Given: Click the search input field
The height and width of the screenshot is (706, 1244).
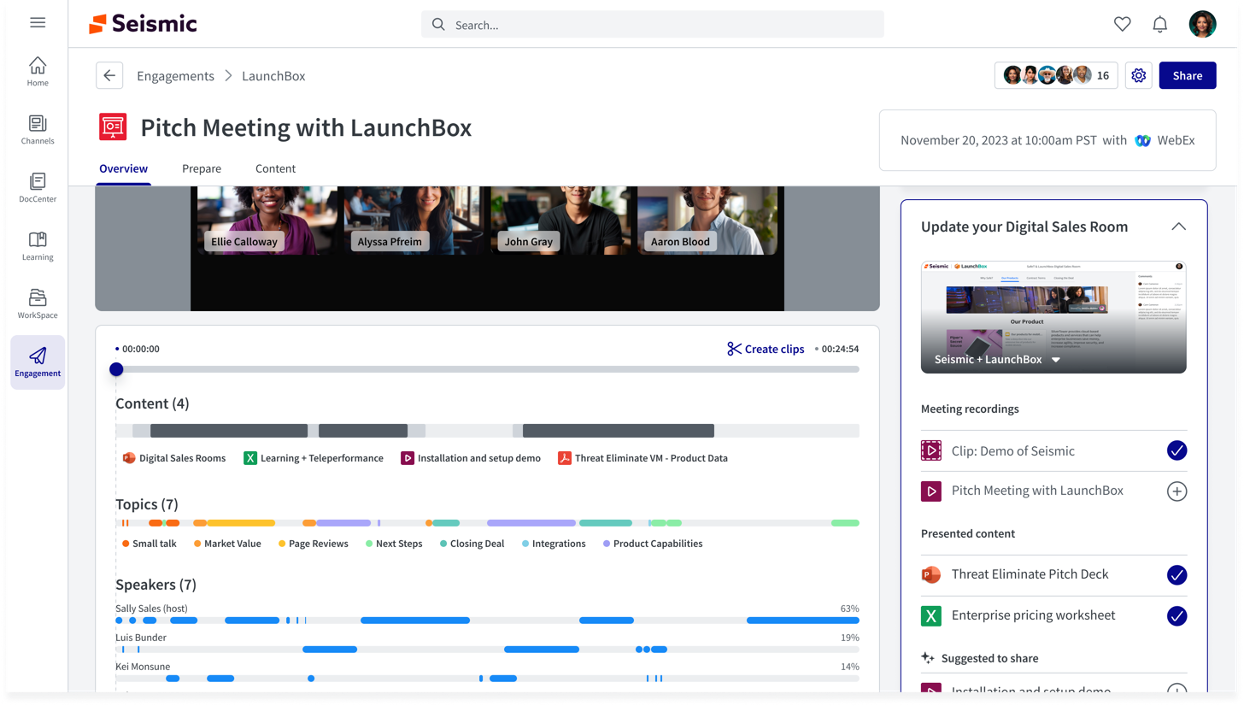Looking at the screenshot, I should pos(652,25).
